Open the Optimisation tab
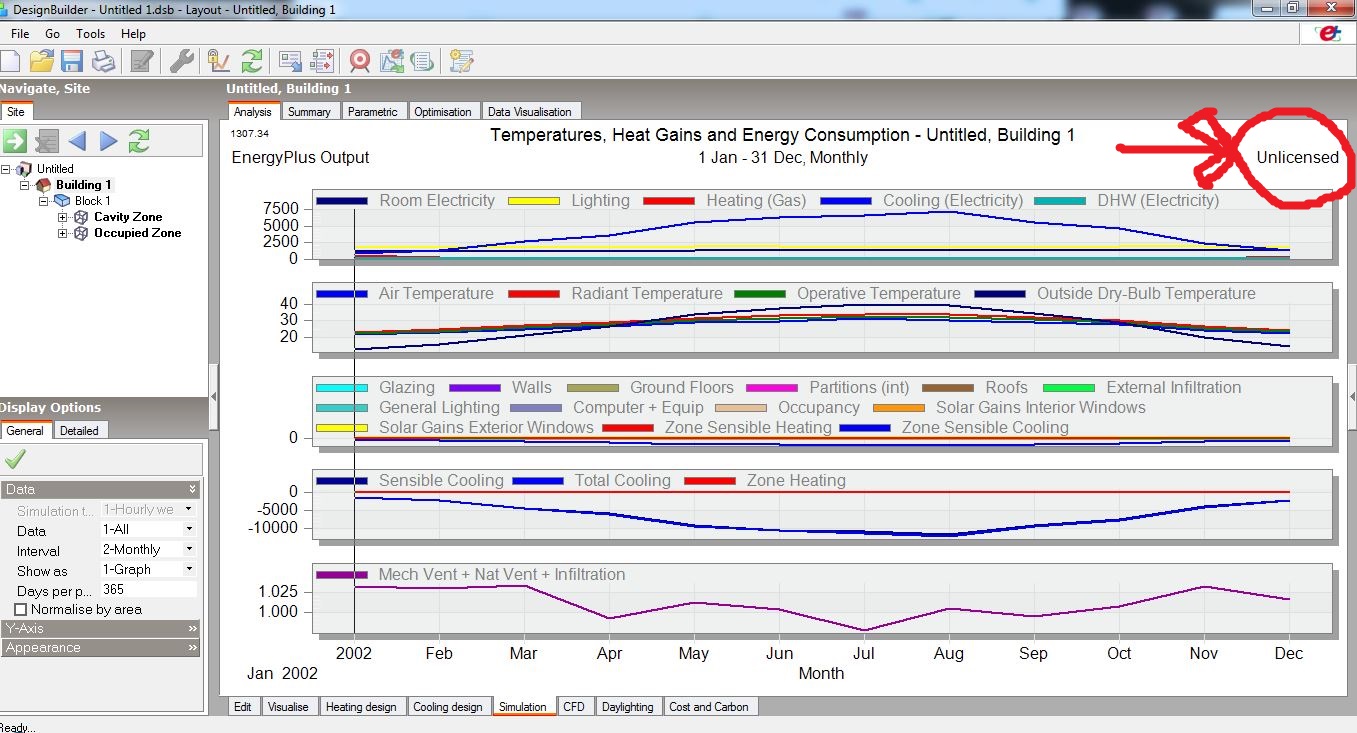The image size is (1357, 733). tap(442, 112)
